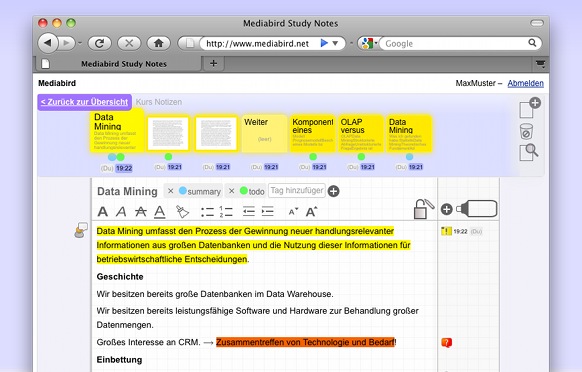Add a marker with plus button
The width and height of the screenshot is (582, 372).
[x=447, y=209]
